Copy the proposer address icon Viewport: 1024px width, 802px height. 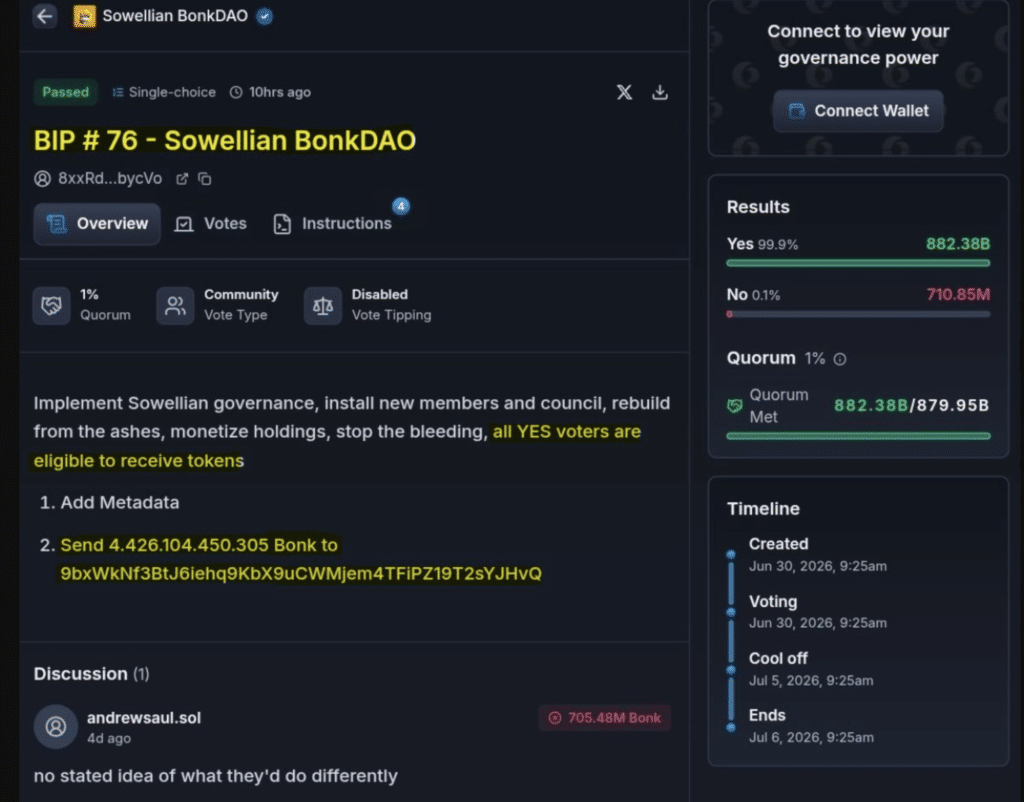click(205, 179)
